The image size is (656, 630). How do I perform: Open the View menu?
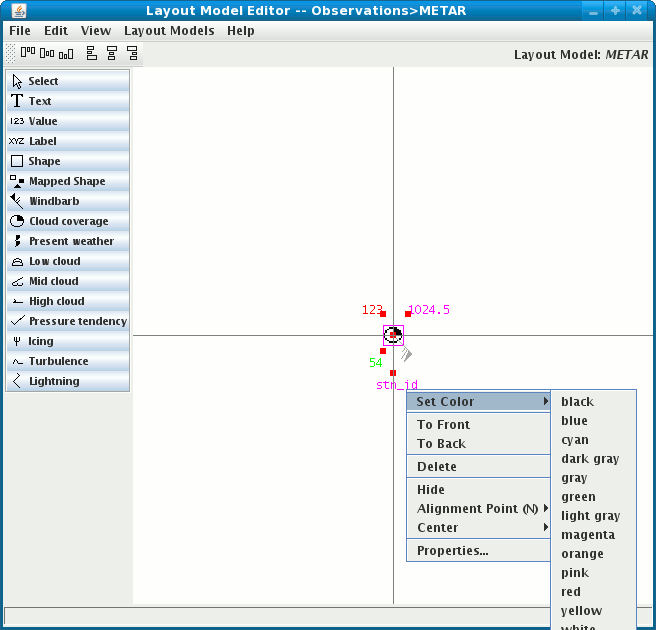coord(96,31)
